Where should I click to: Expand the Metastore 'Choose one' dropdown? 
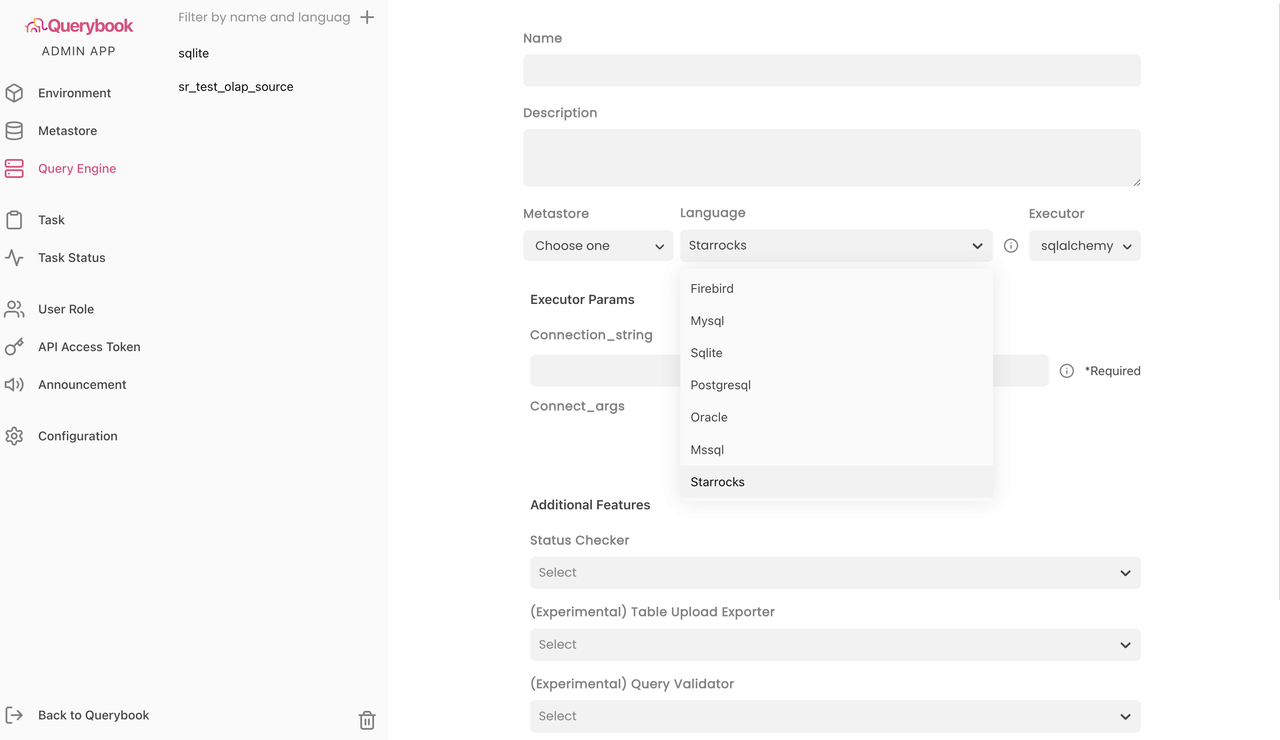tap(598, 246)
